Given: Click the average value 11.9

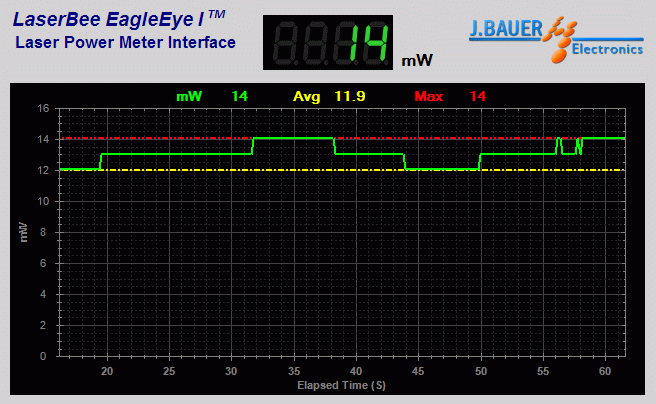Looking at the screenshot, I should pyautogui.click(x=350, y=96).
